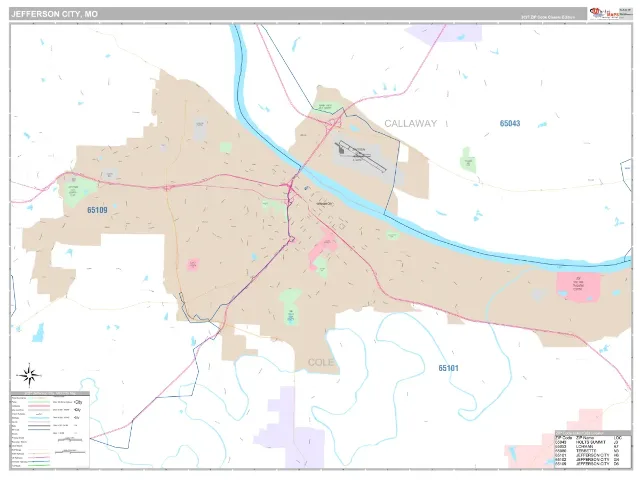Select the 65101 ZIP code label on the map

[x=449, y=368]
